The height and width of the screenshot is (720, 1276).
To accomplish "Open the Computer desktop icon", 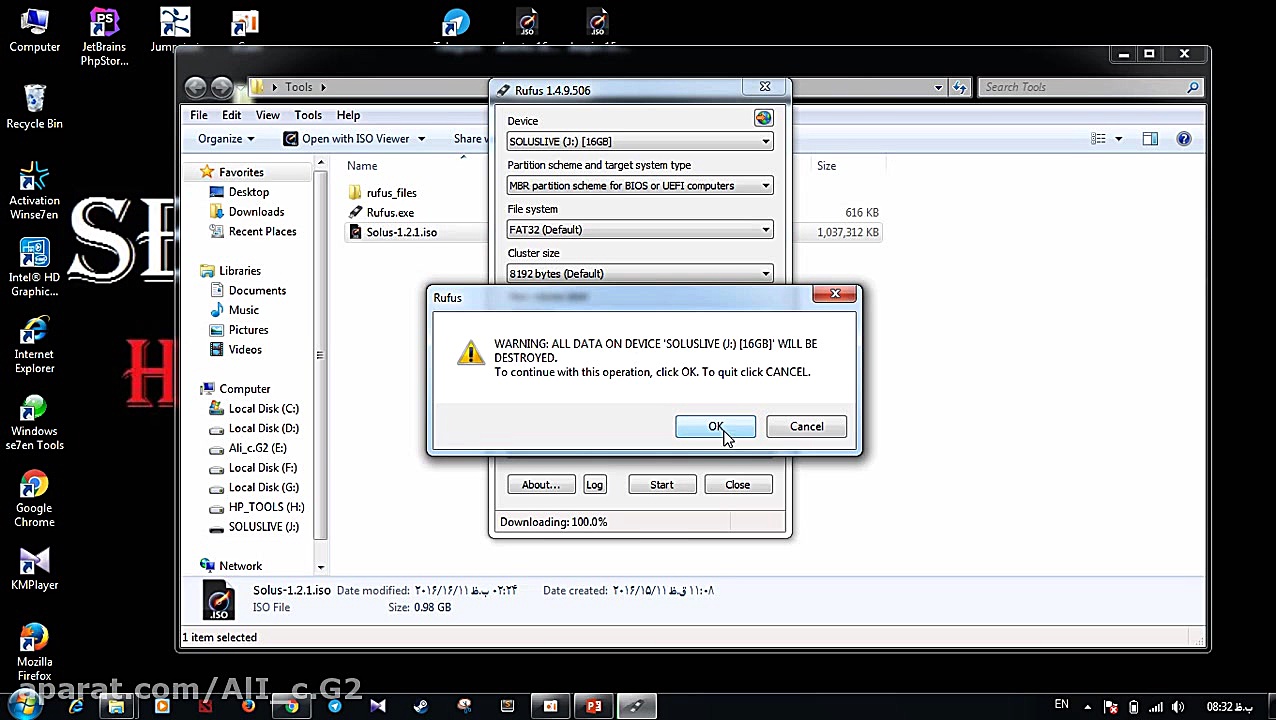I will (x=34, y=30).
